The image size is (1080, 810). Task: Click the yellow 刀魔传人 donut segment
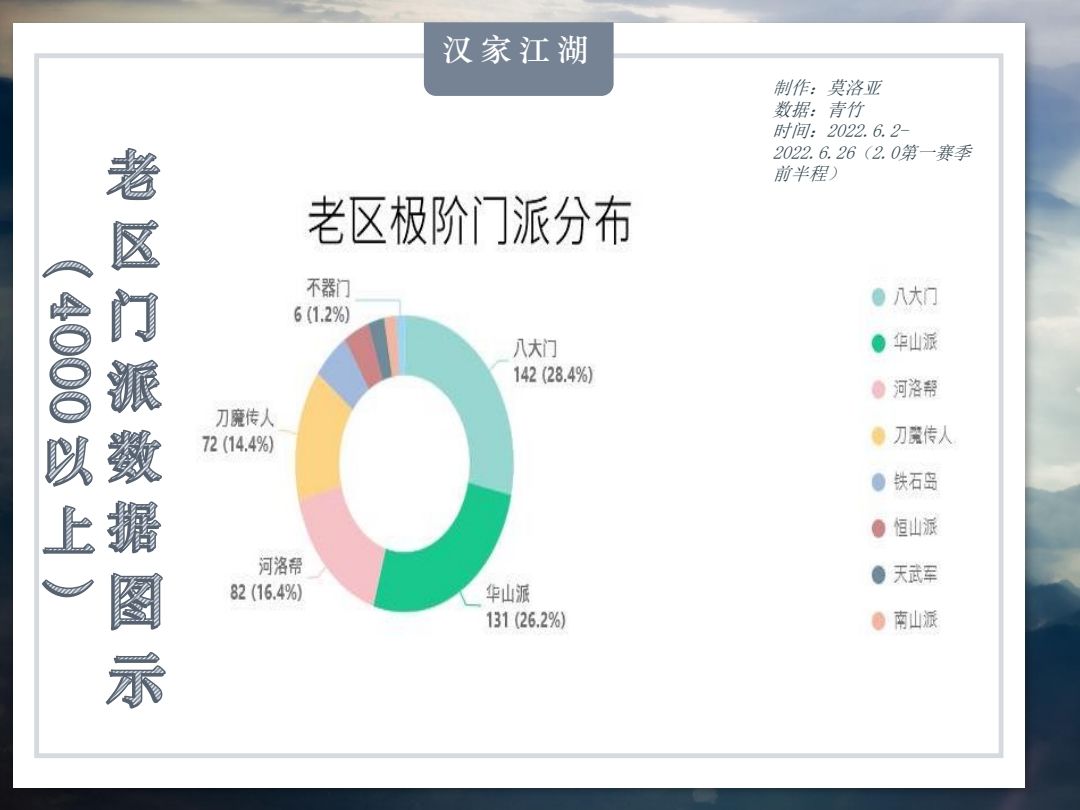(321, 441)
